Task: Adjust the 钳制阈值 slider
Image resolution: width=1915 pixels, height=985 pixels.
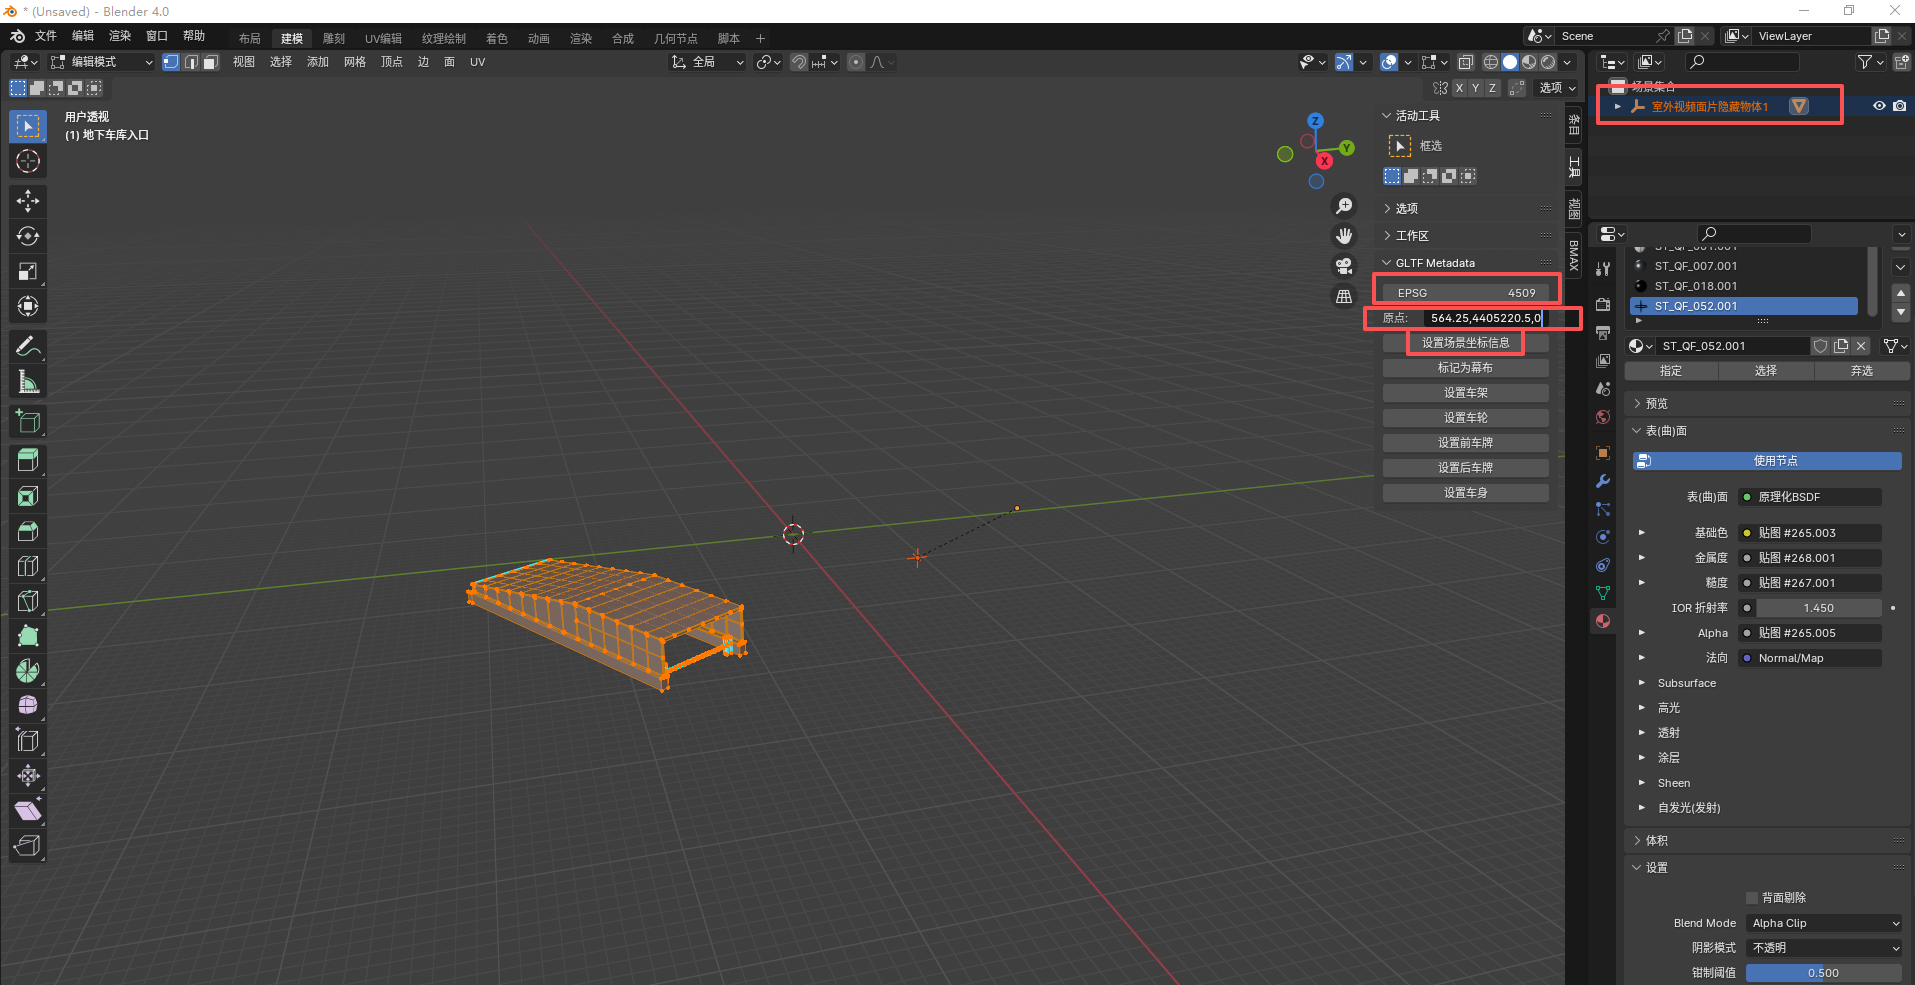Action: click(x=1823, y=973)
